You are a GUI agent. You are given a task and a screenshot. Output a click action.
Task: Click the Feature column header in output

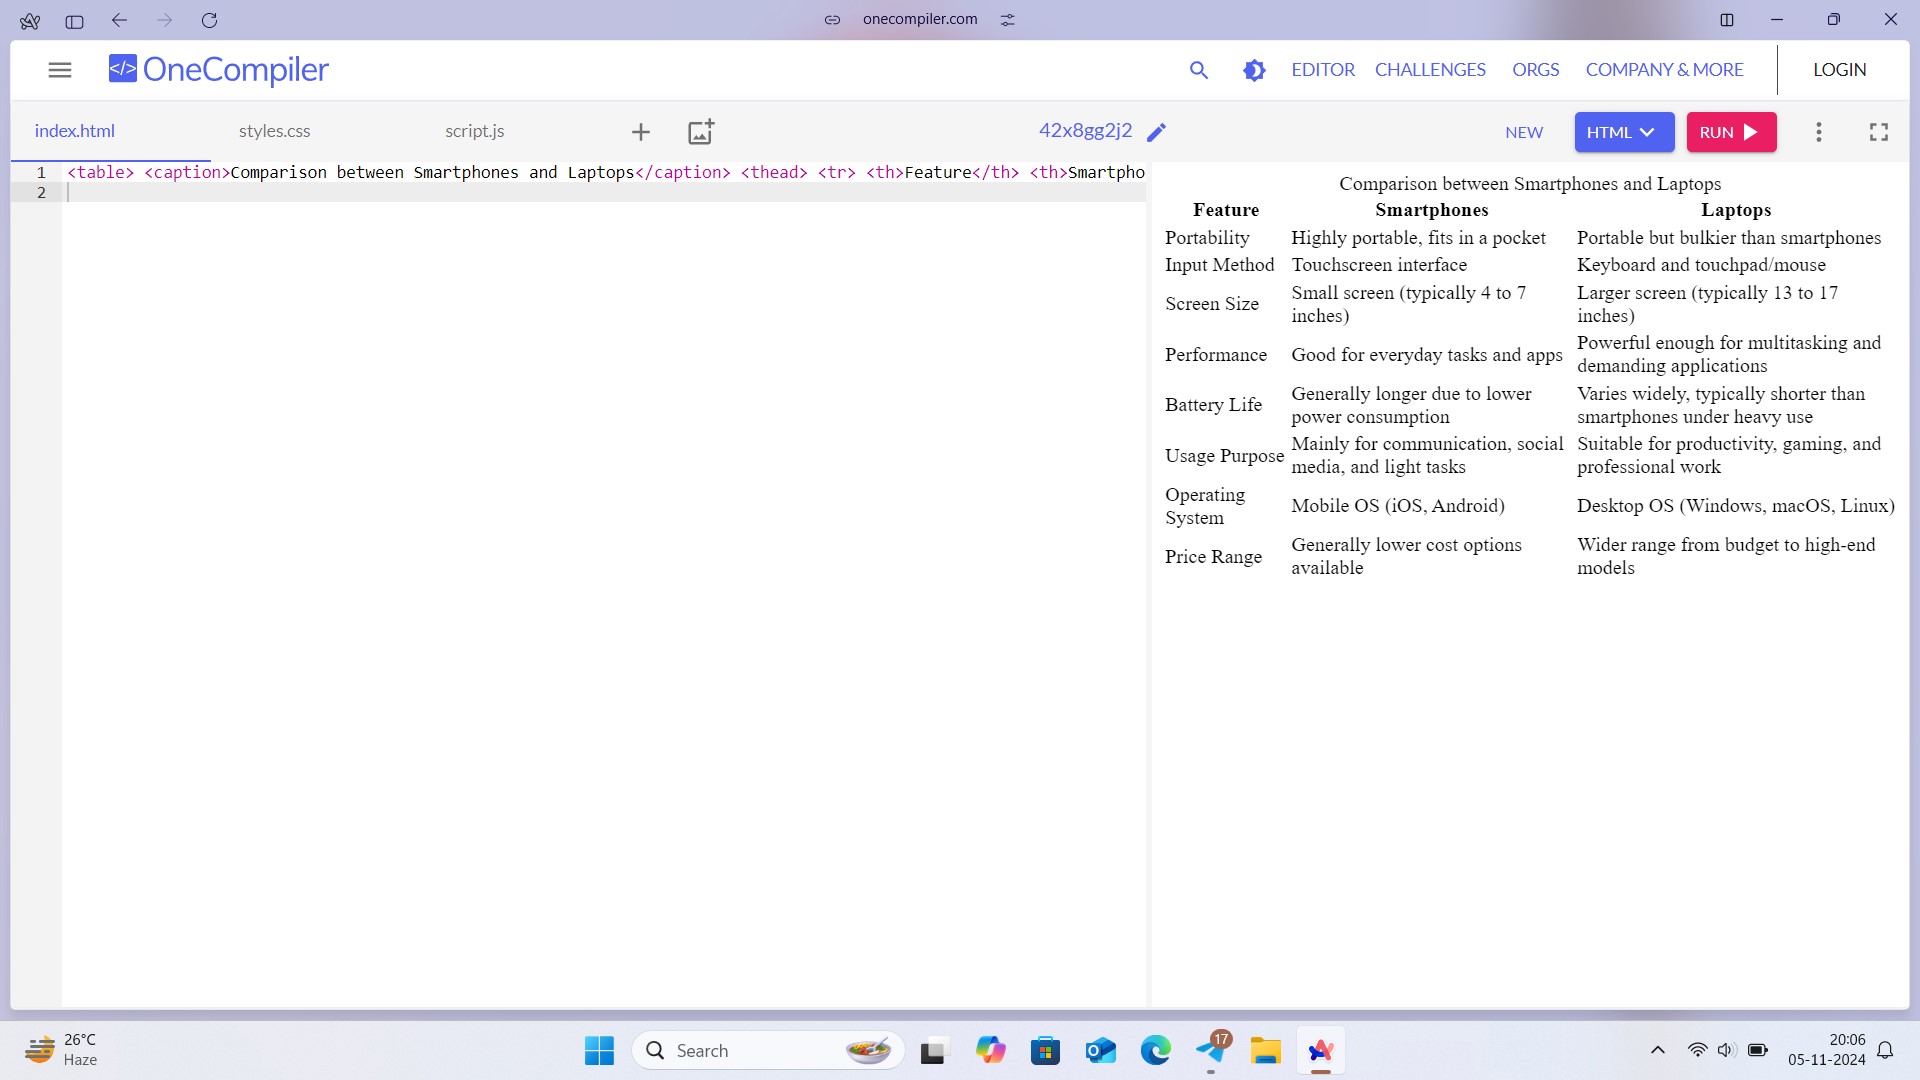coord(1226,210)
